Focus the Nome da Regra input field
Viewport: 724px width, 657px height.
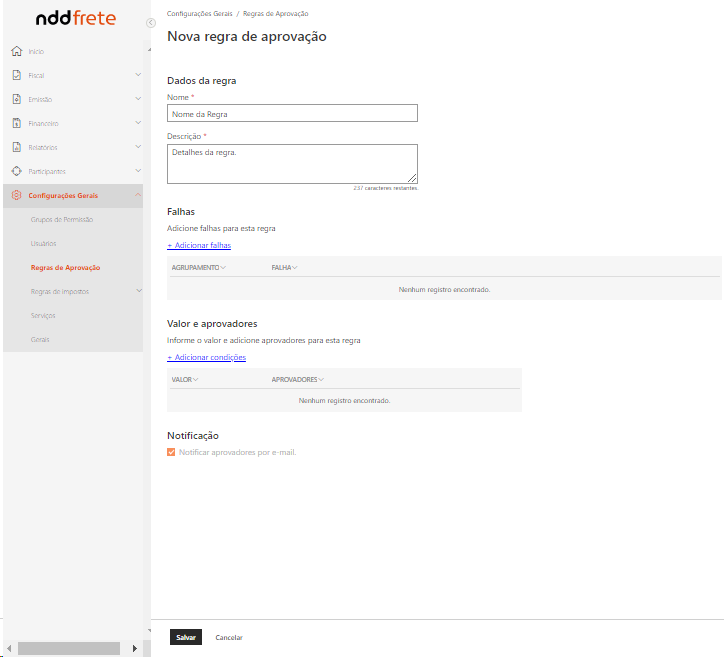pos(292,113)
